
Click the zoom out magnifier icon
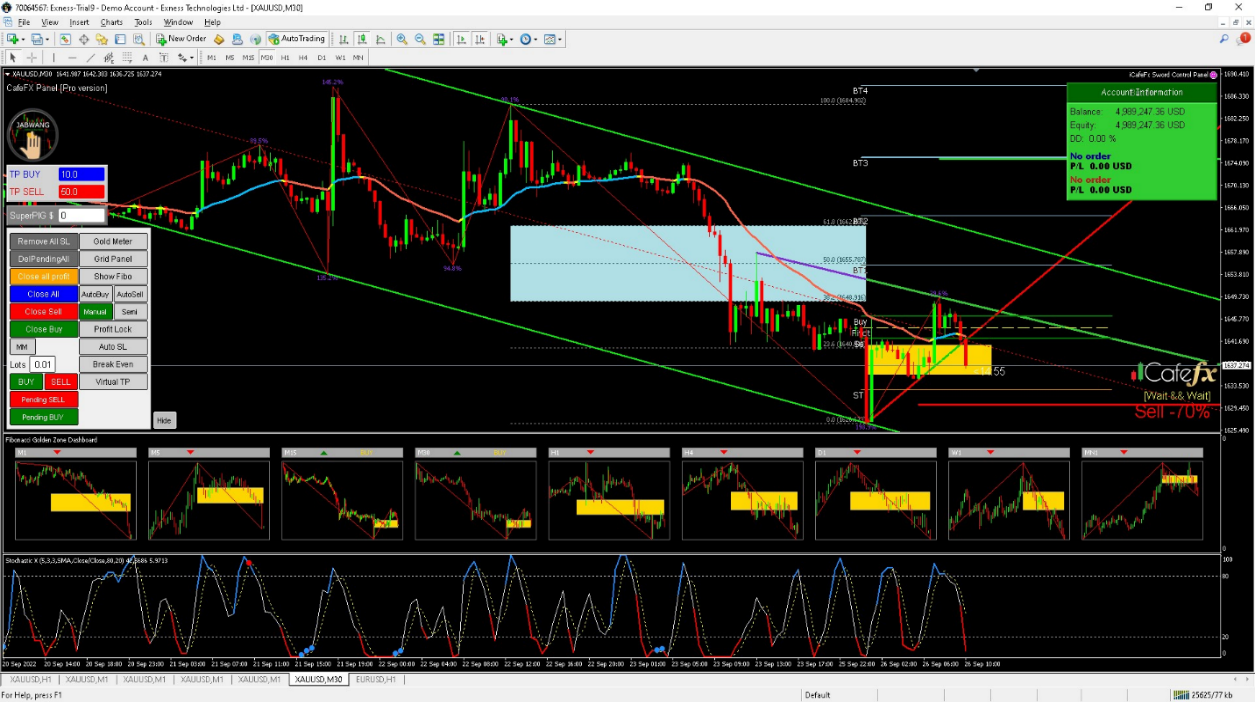420,39
